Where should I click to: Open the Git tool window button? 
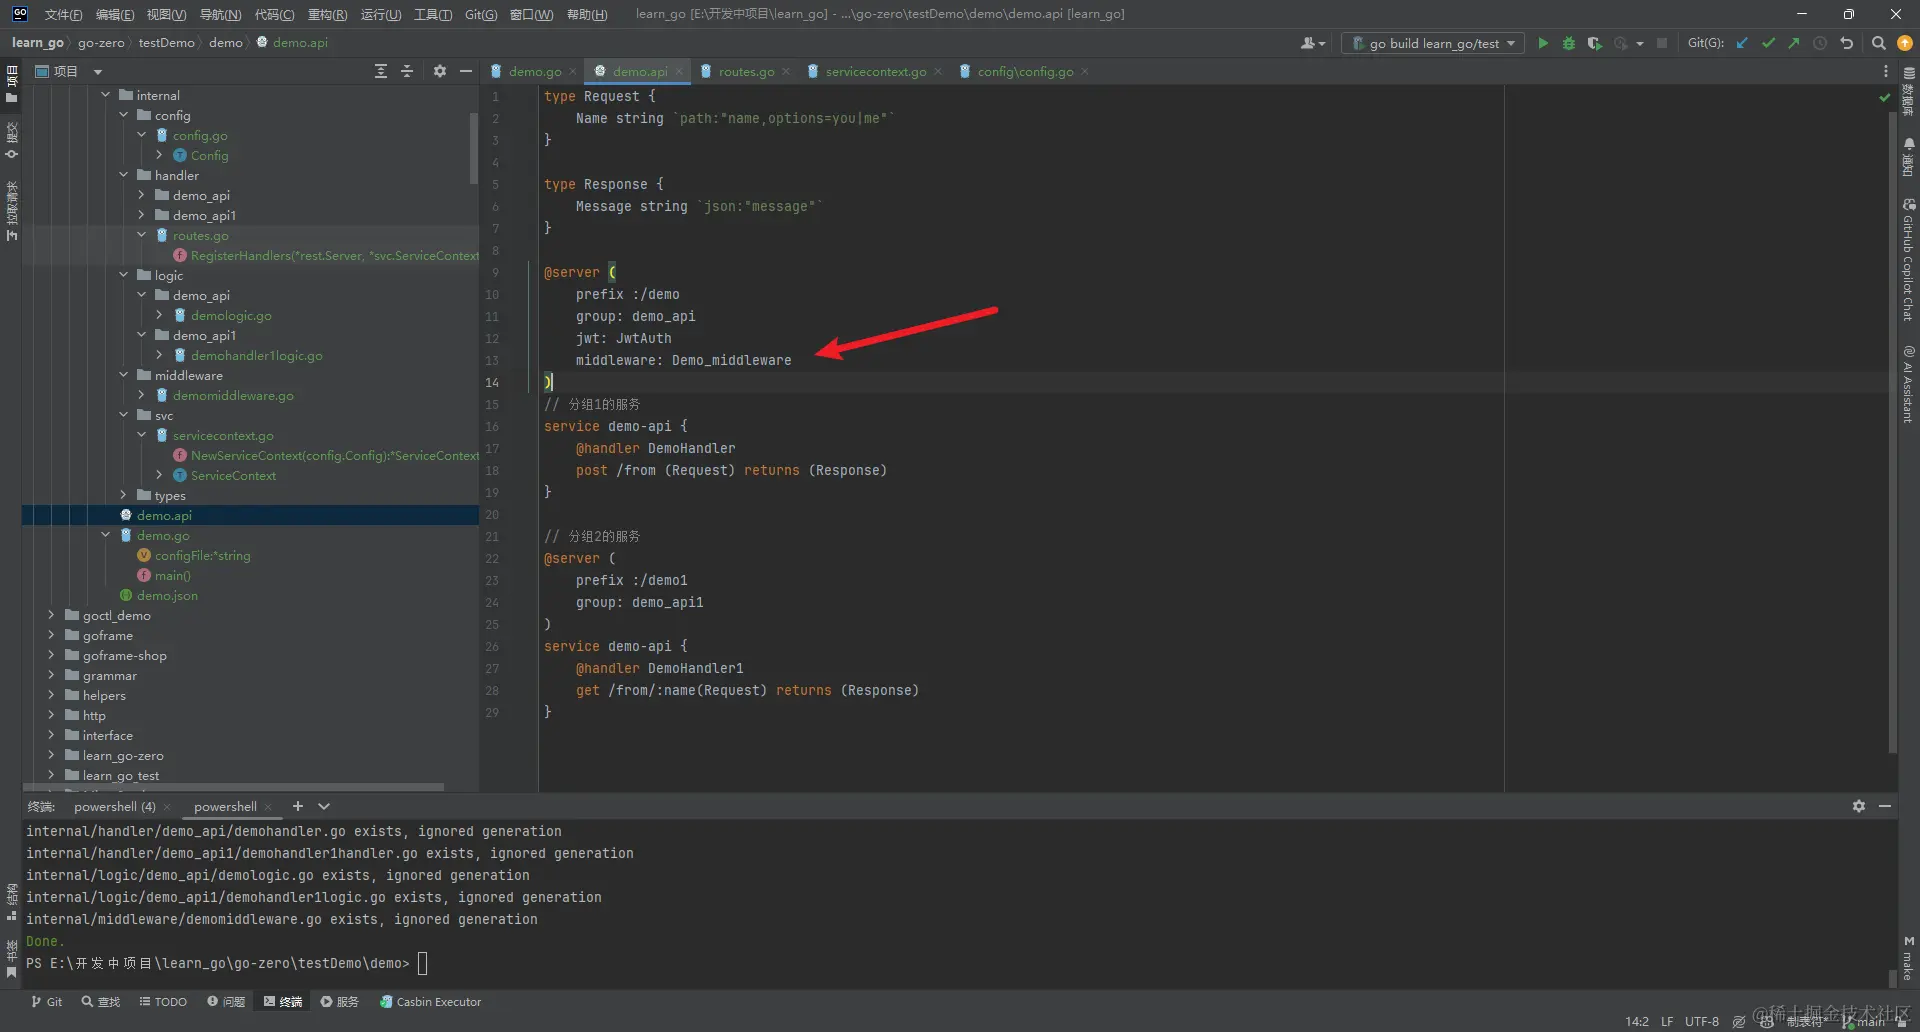pyautogui.click(x=47, y=1001)
